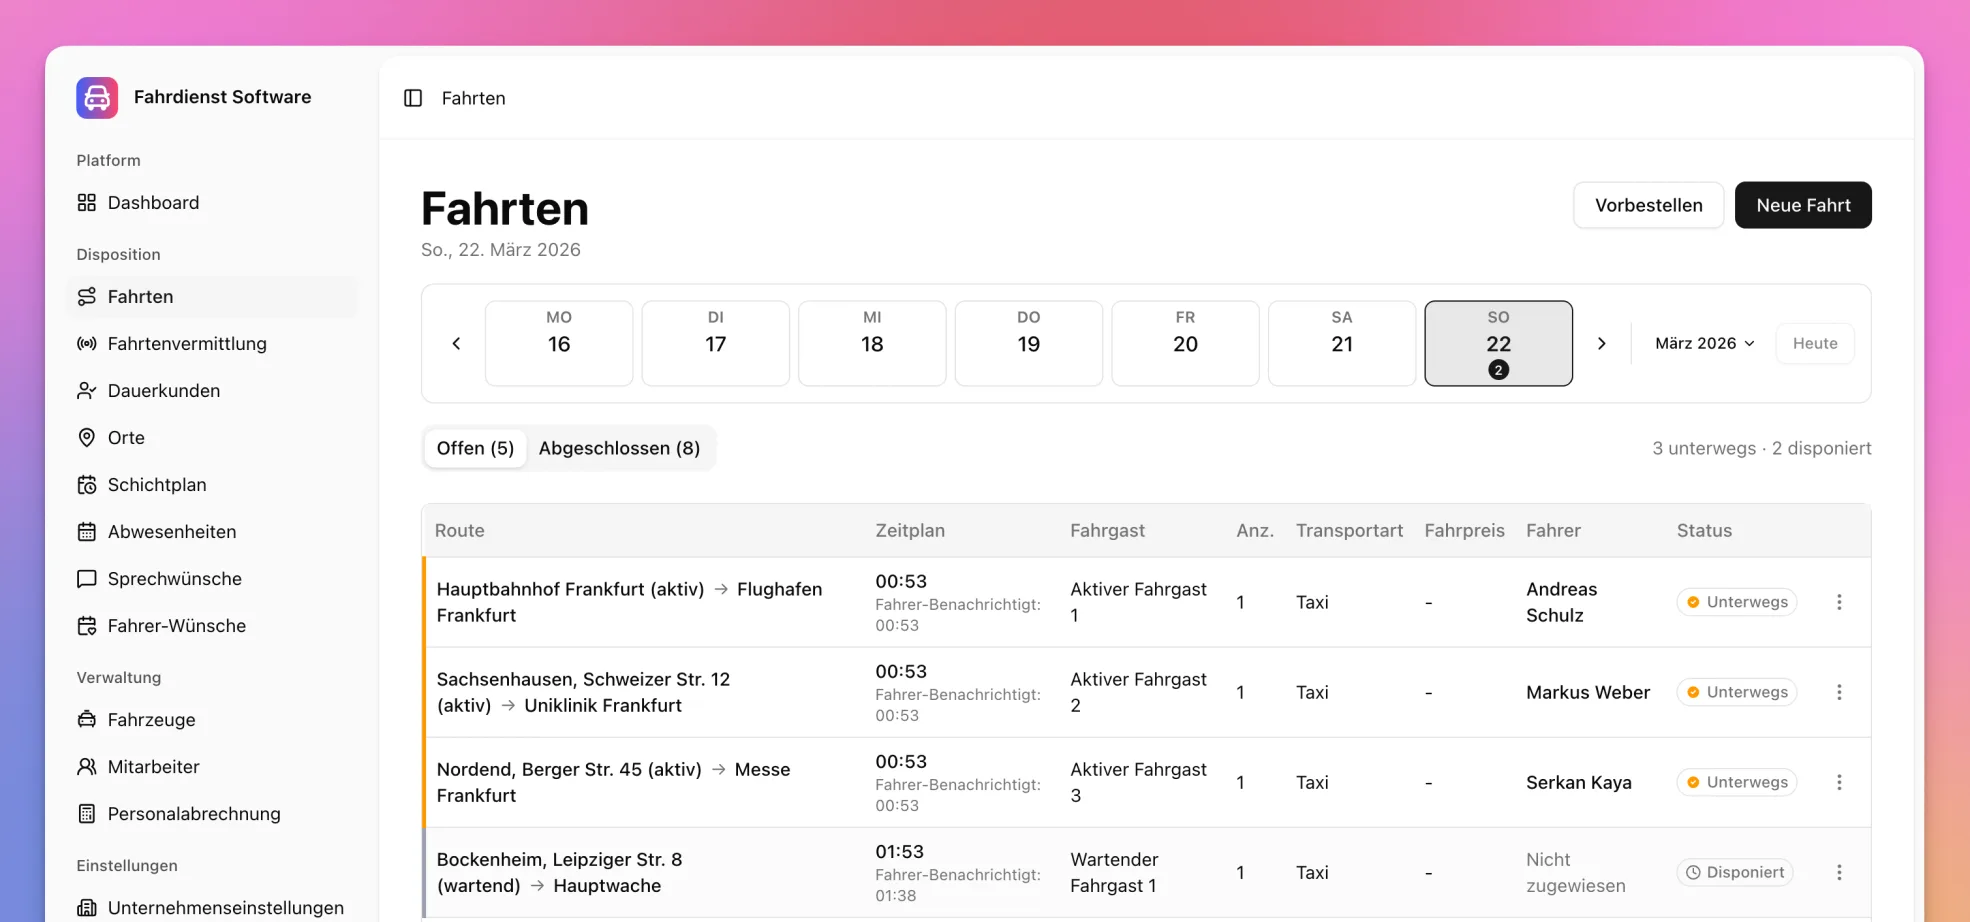The height and width of the screenshot is (922, 1970).
Task: Open Dashboard via its grid icon
Action: (87, 203)
